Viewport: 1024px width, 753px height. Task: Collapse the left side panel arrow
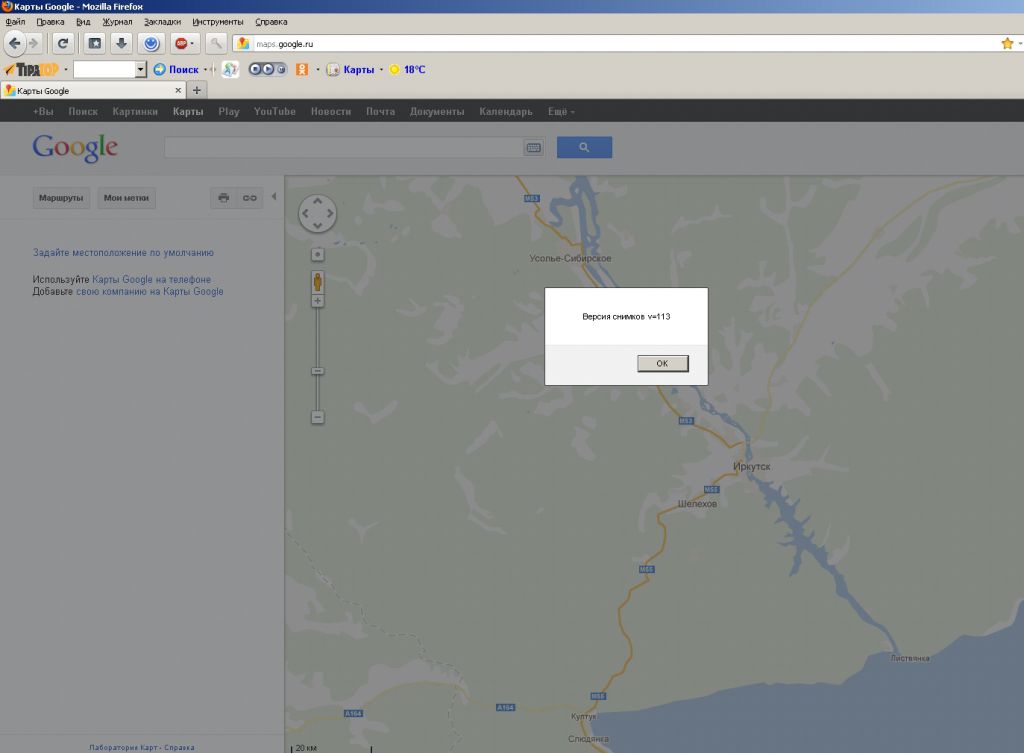point(274,197)
